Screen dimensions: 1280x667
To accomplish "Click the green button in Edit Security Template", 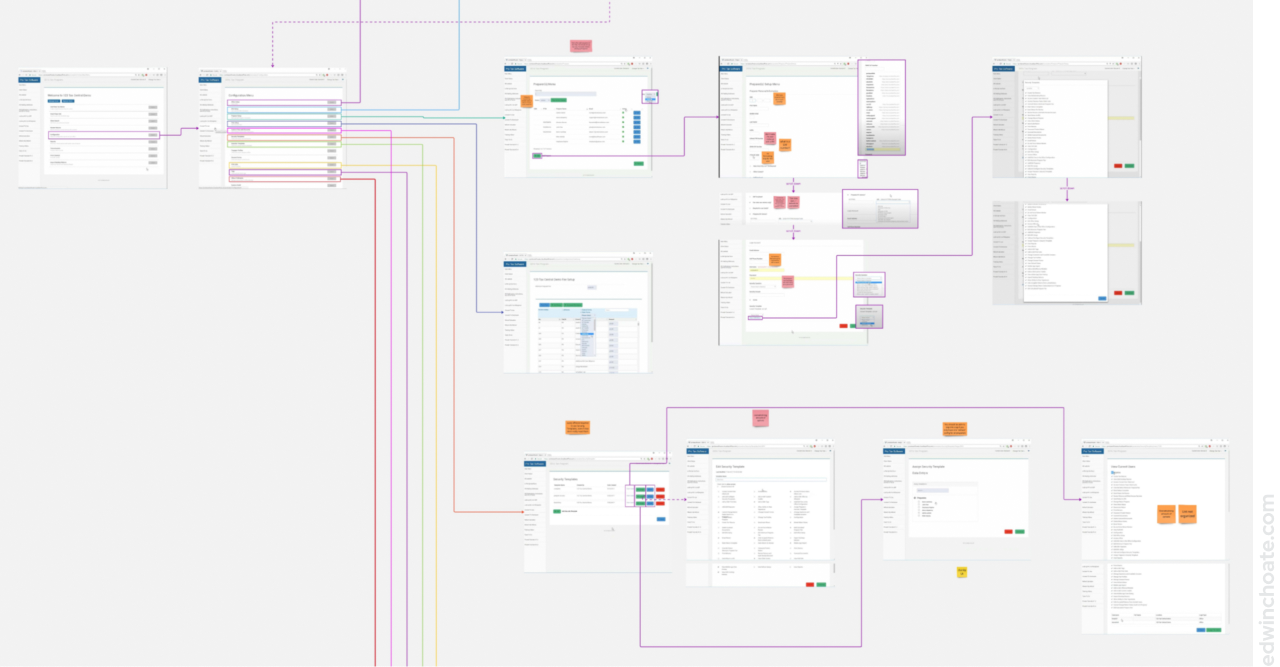I will tap(822, 584).
